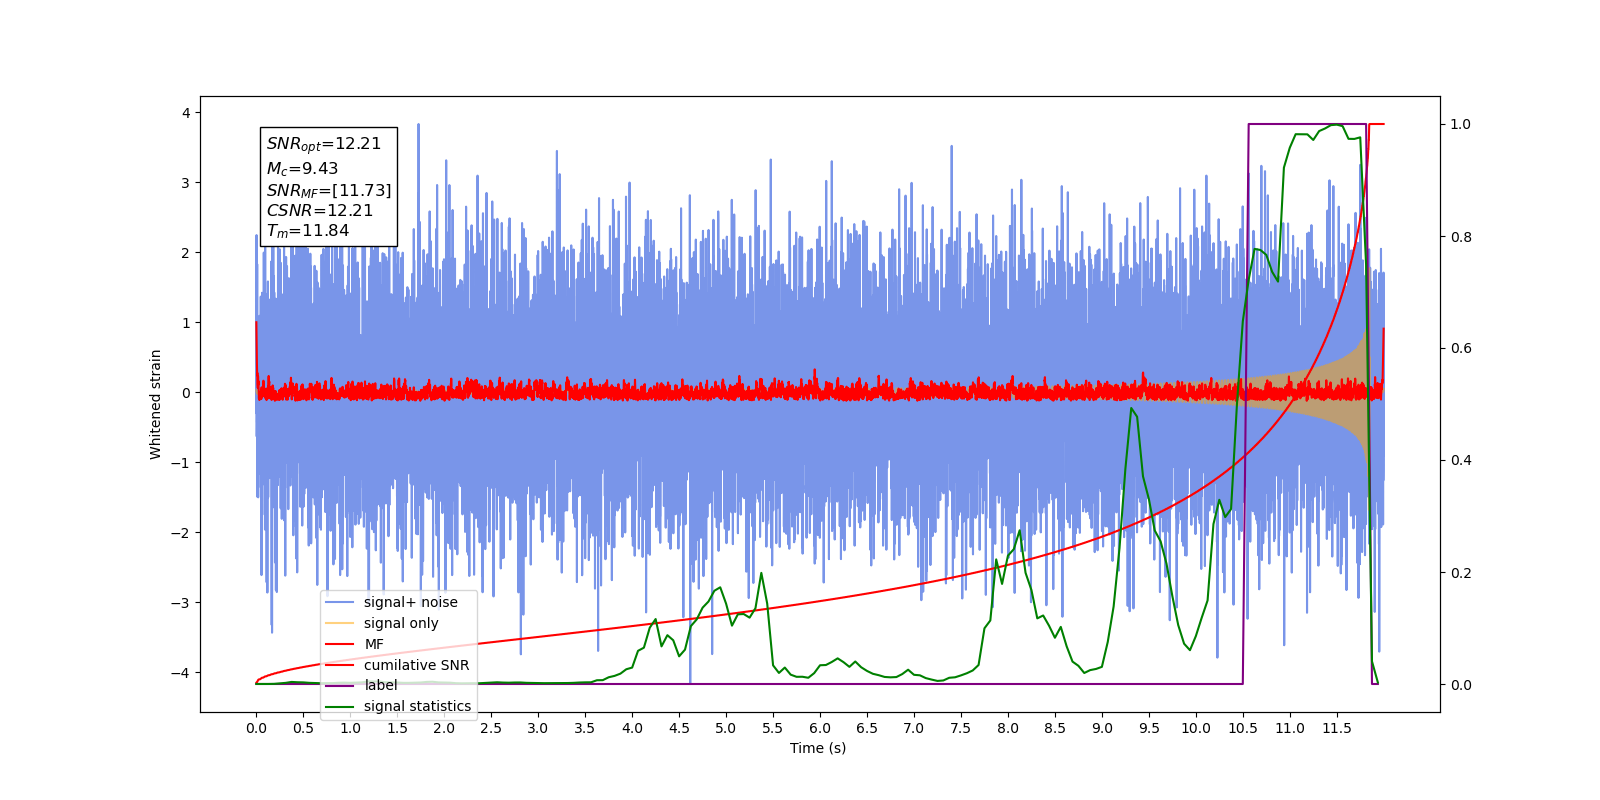The image size is (1600, 800).
Task: Click the 3.0 tick on time axis
Action: click(538, 728)
